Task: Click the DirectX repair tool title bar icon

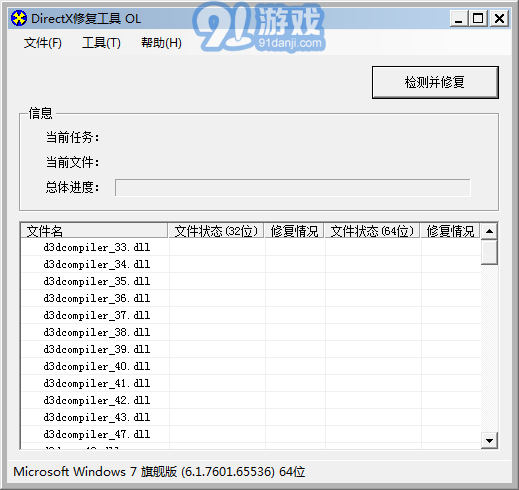Action: [x=19, y=18]
